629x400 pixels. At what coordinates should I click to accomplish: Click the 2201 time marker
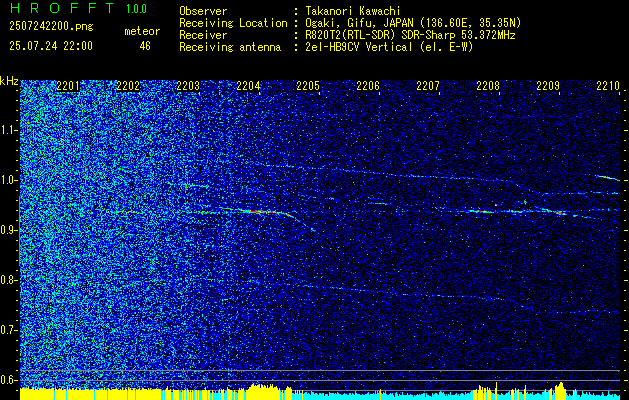(x=68, y=85)
